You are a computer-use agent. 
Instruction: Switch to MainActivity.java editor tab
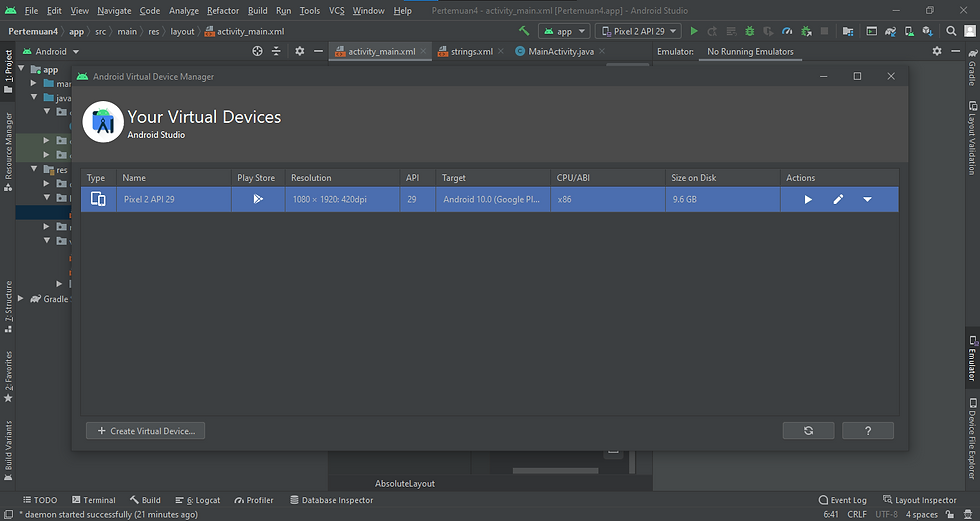[560, 51]
